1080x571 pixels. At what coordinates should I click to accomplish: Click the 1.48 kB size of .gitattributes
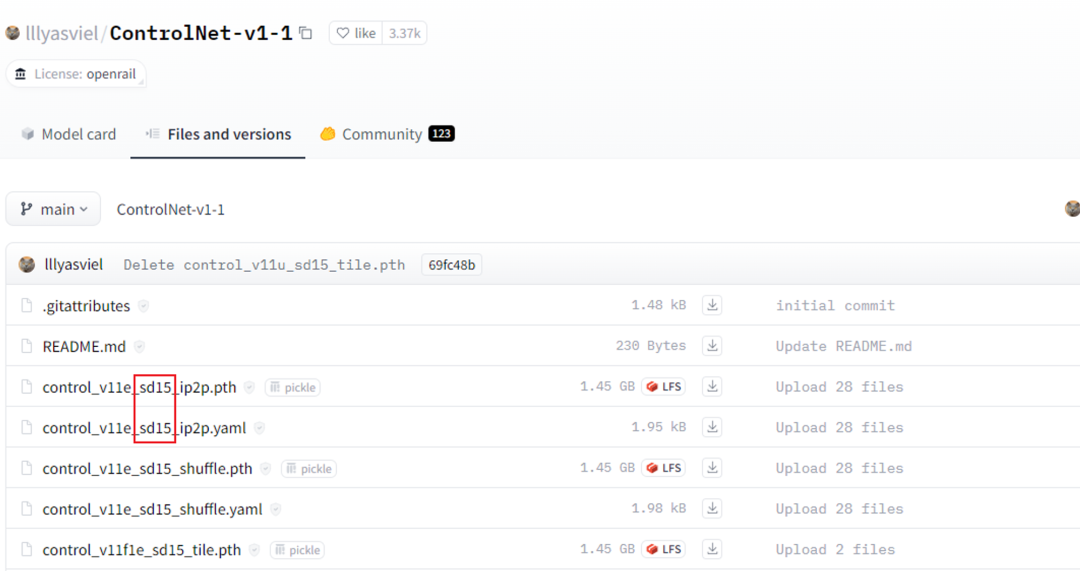click(658, 304)
